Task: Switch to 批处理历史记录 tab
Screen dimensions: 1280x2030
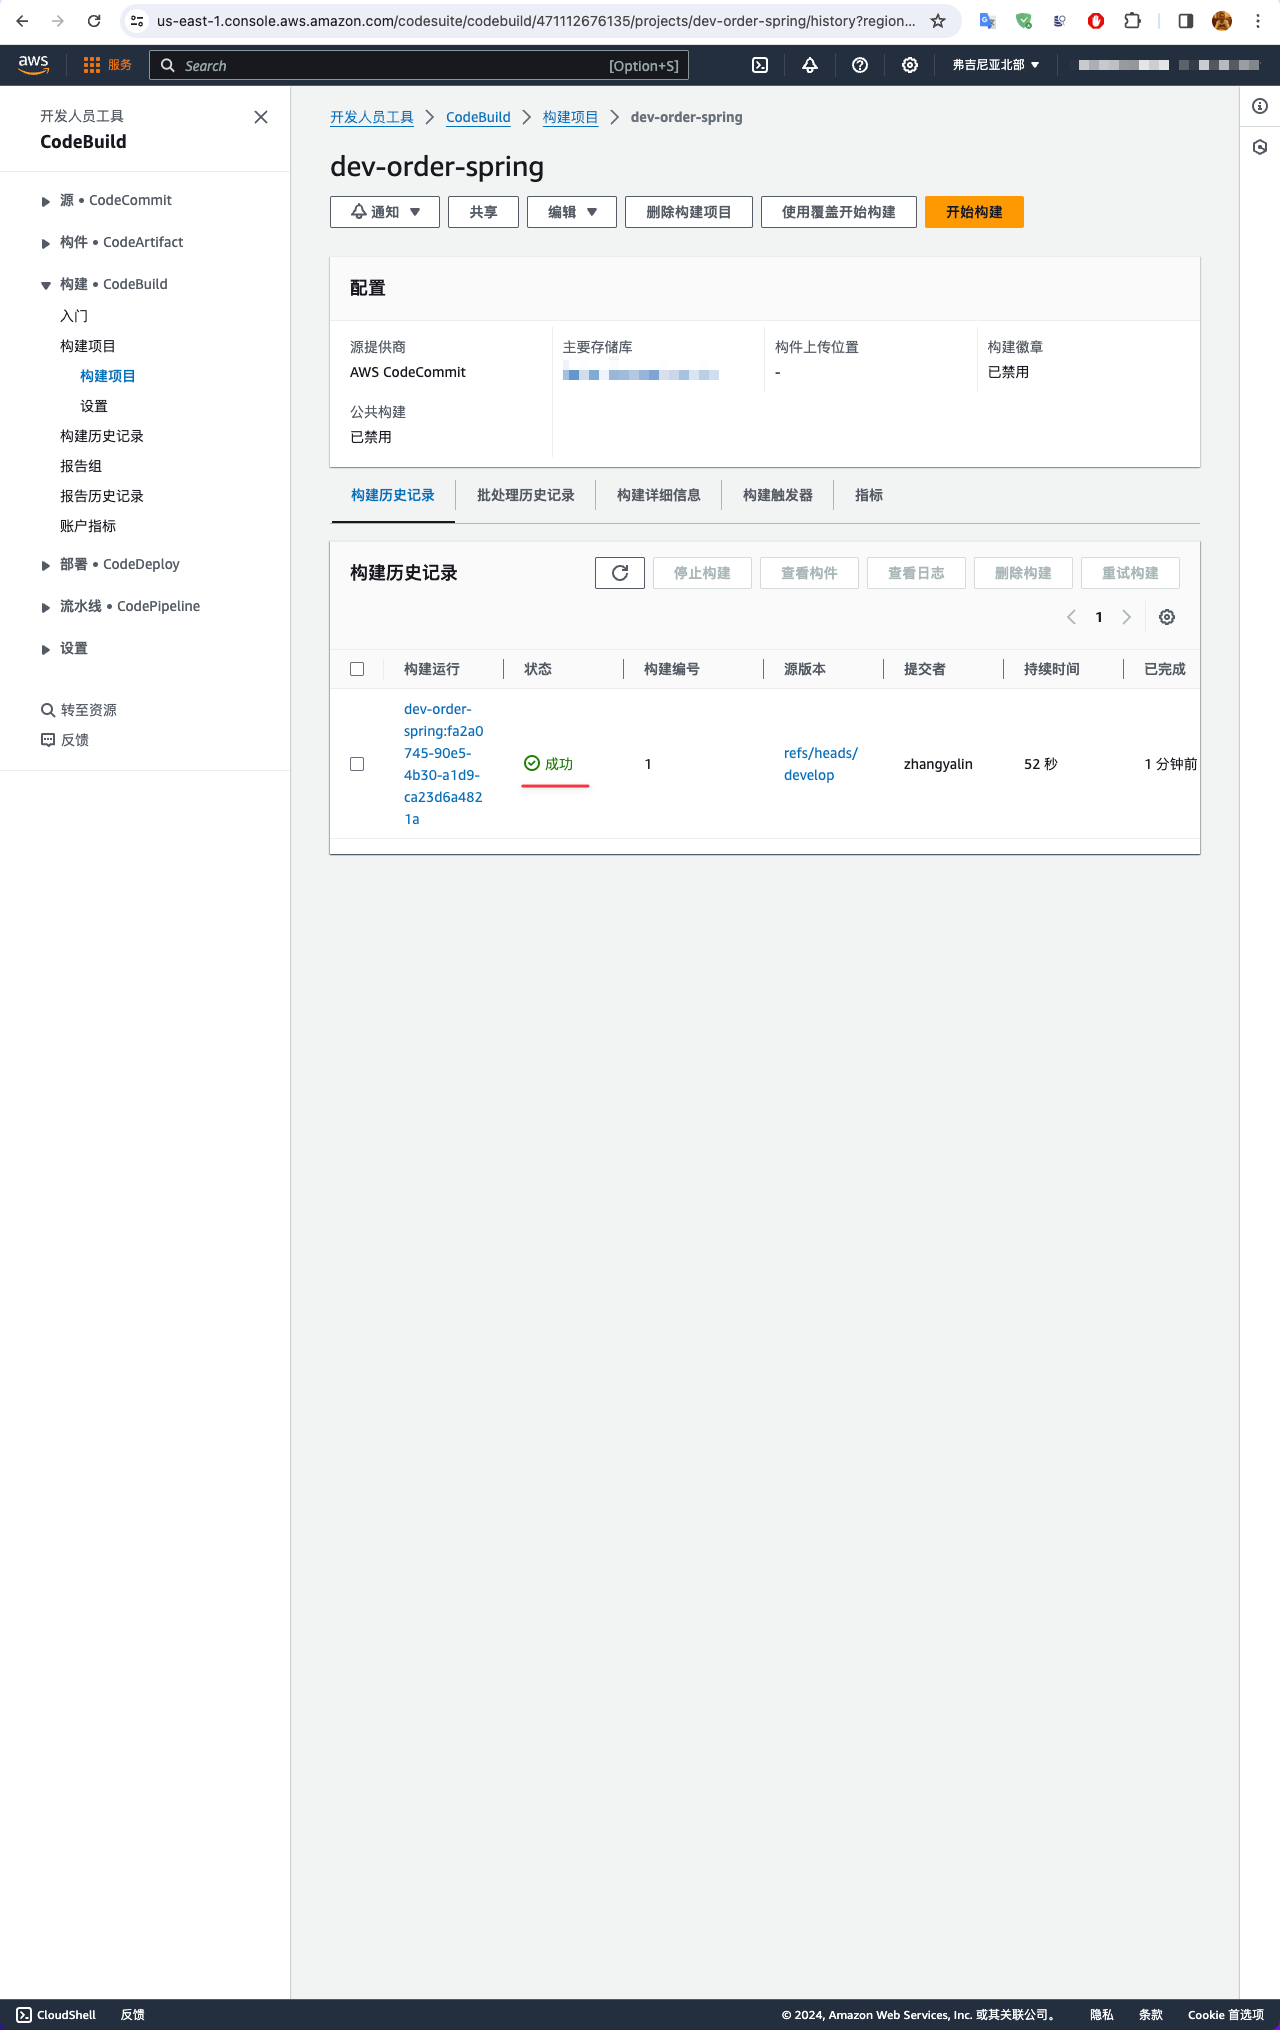Action: click(525, 495)
